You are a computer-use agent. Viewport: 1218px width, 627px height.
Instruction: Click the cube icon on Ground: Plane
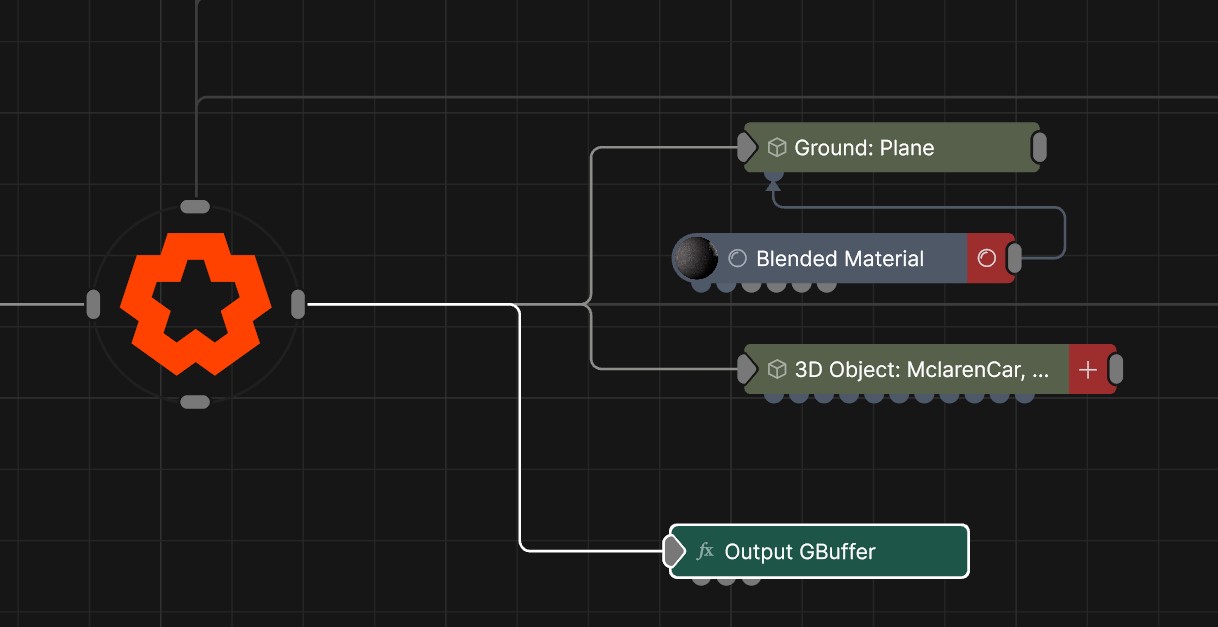(x=777, y=148)
